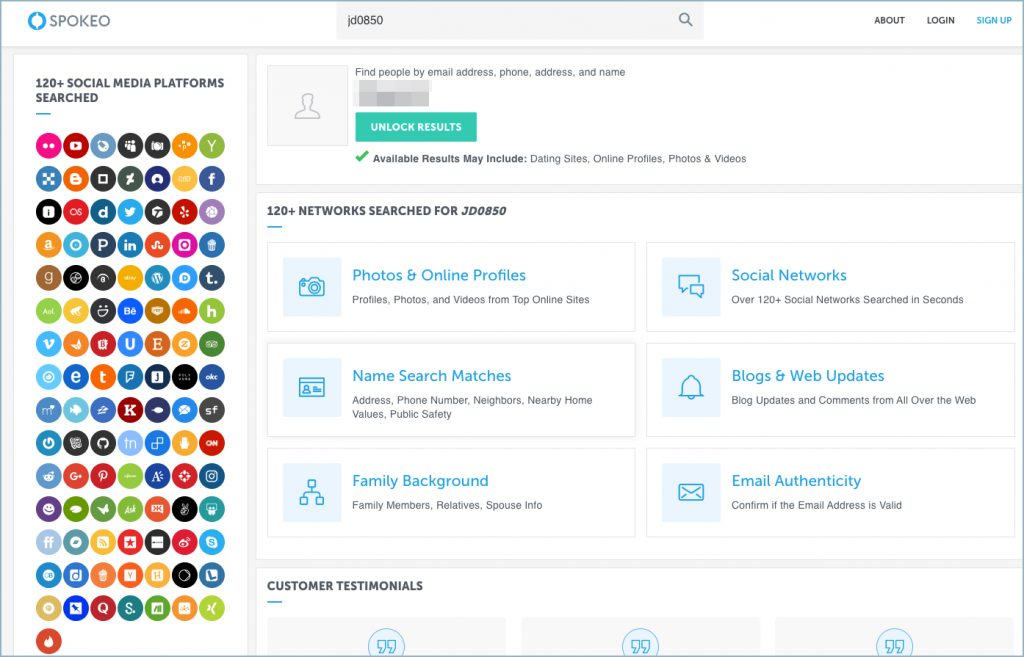
Task: Click the CNN icon
Action: coord(212,443)
